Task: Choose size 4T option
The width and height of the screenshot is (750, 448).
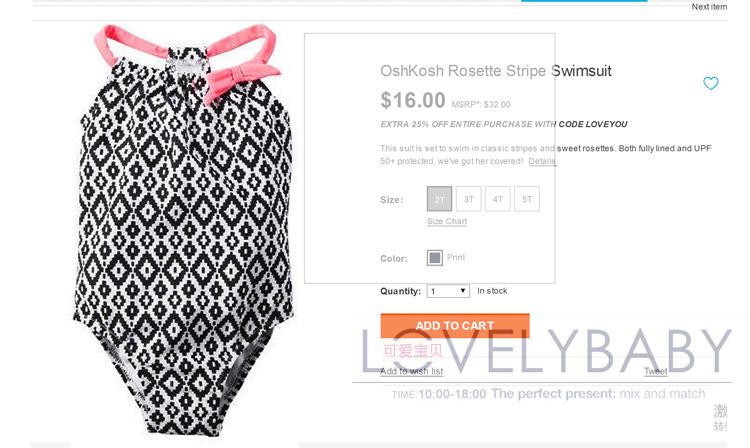Action: pyautogui.click(x=498, y=199)
